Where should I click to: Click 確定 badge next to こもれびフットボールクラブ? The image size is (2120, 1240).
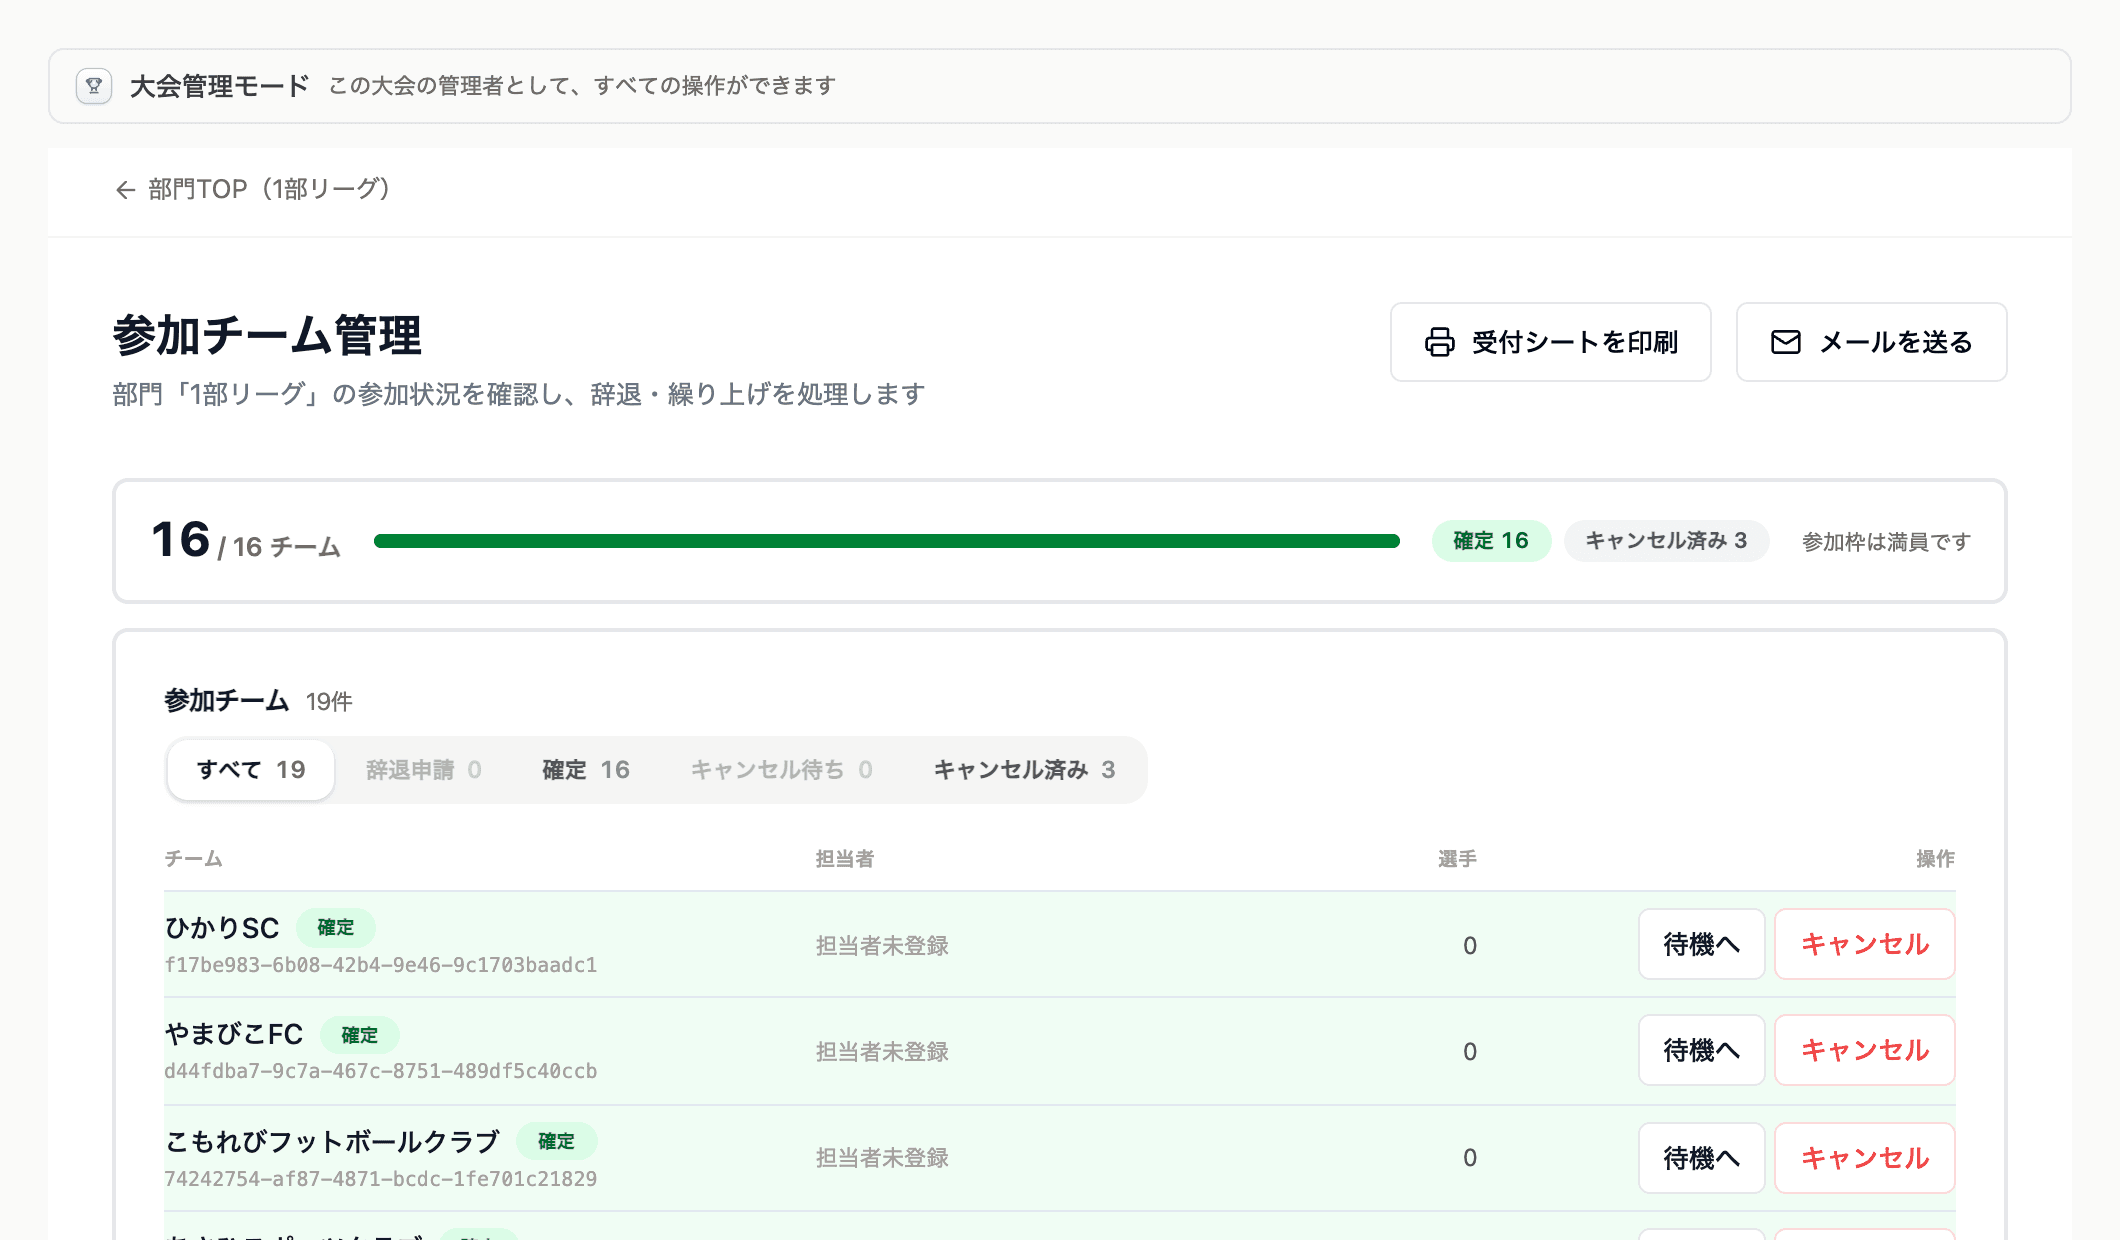[x=557, y=1141]
